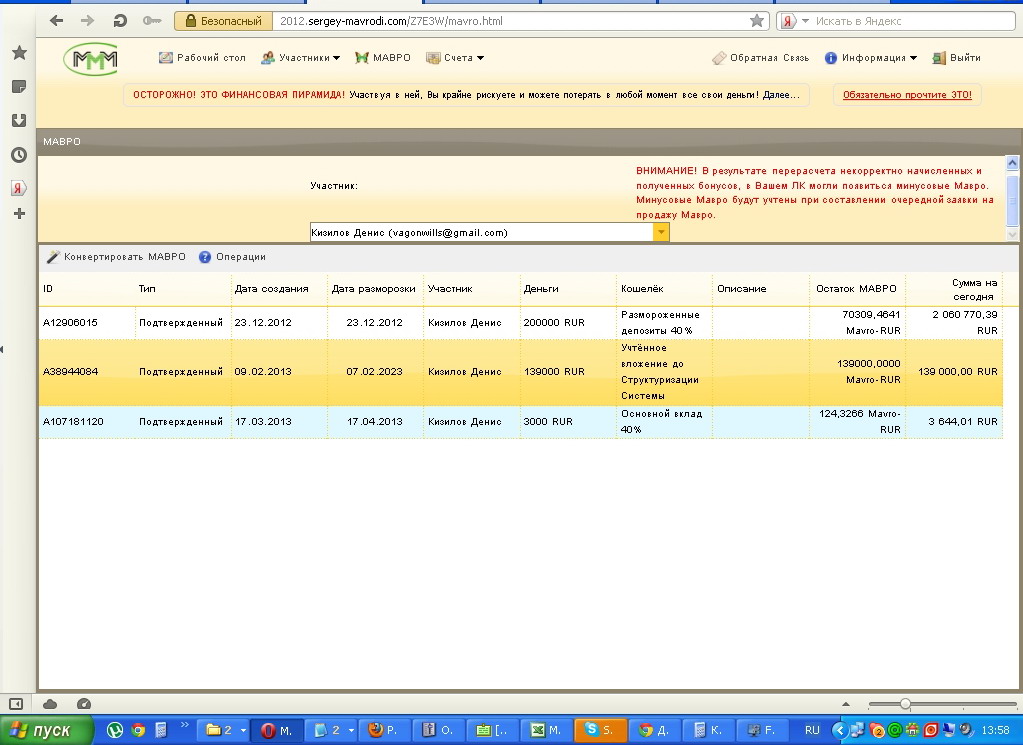Expand the Счета dropdown menu
Screen dimensions: 1023x745
455,57
